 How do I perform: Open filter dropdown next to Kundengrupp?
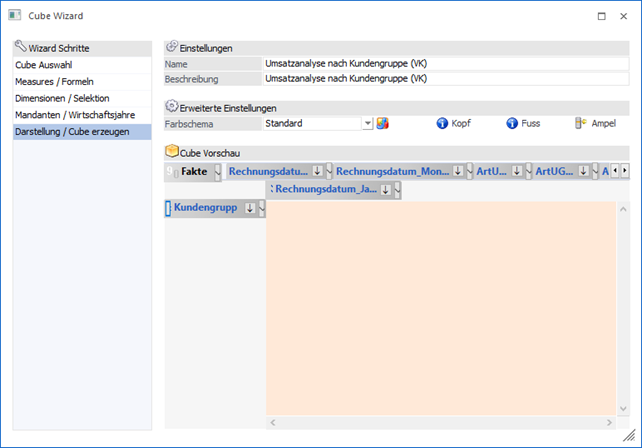(262, 208)
